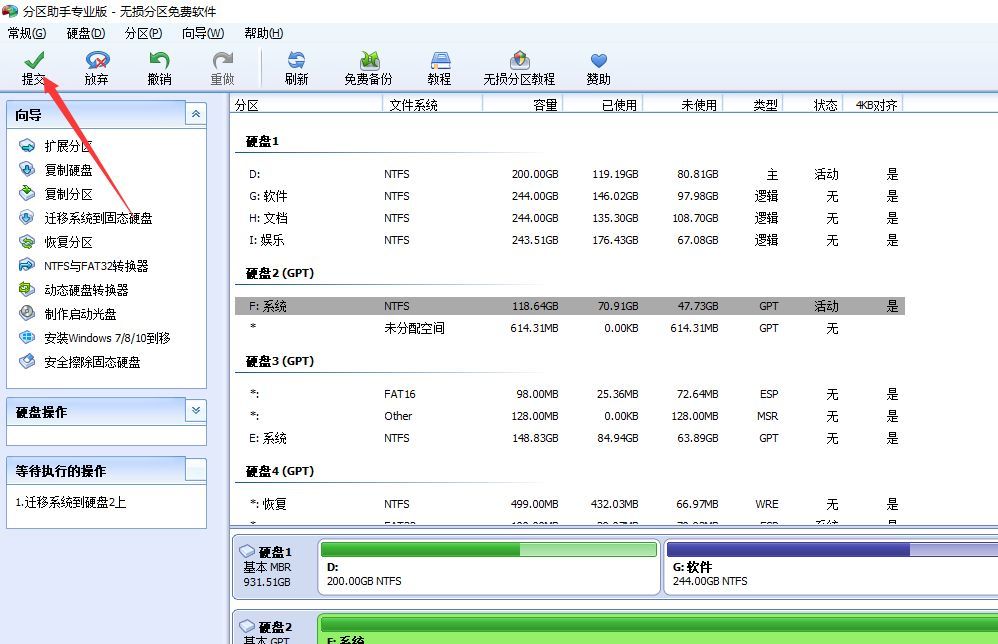Click the 安装Windows 7/8/10到移 icon

pyautogui.click(x=27, y=337)
